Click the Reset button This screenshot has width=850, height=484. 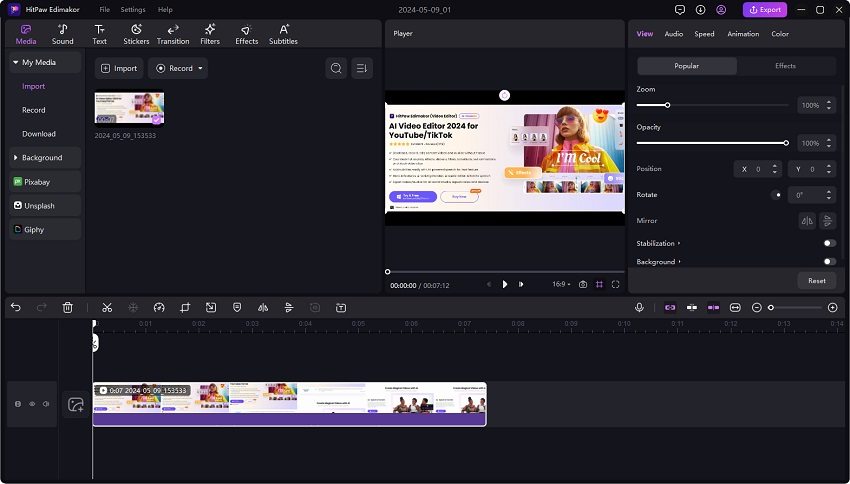click(x=817, y=281)
